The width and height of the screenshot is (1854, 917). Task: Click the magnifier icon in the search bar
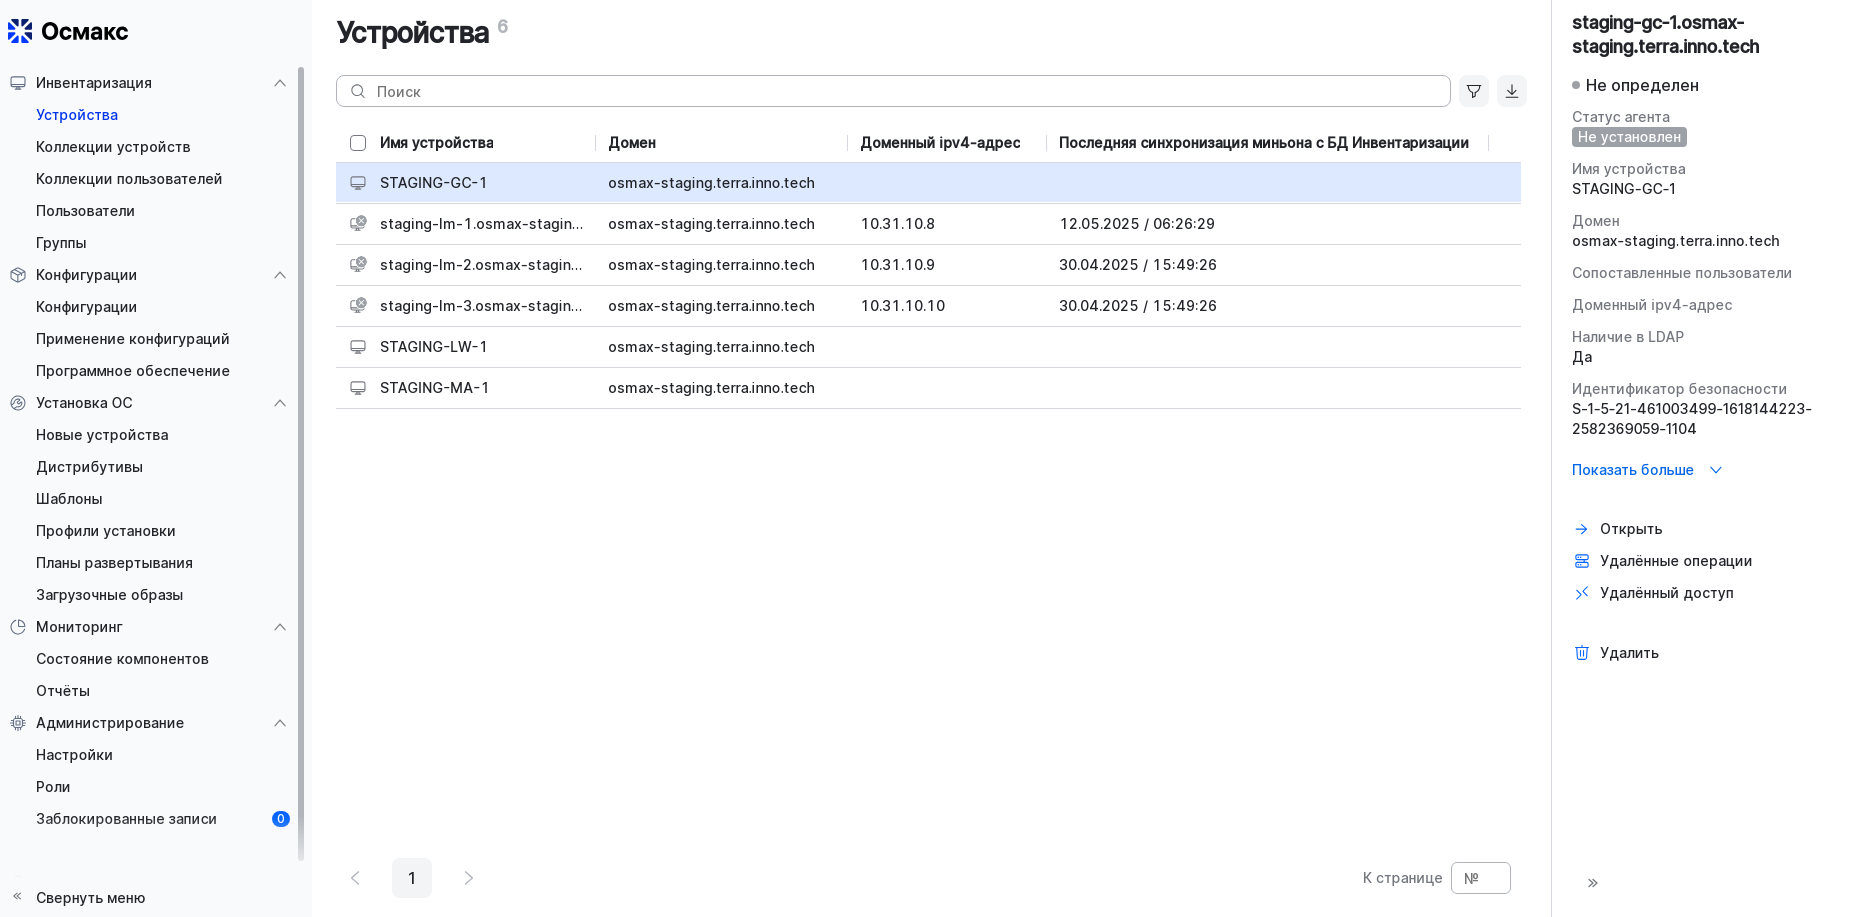358,91
